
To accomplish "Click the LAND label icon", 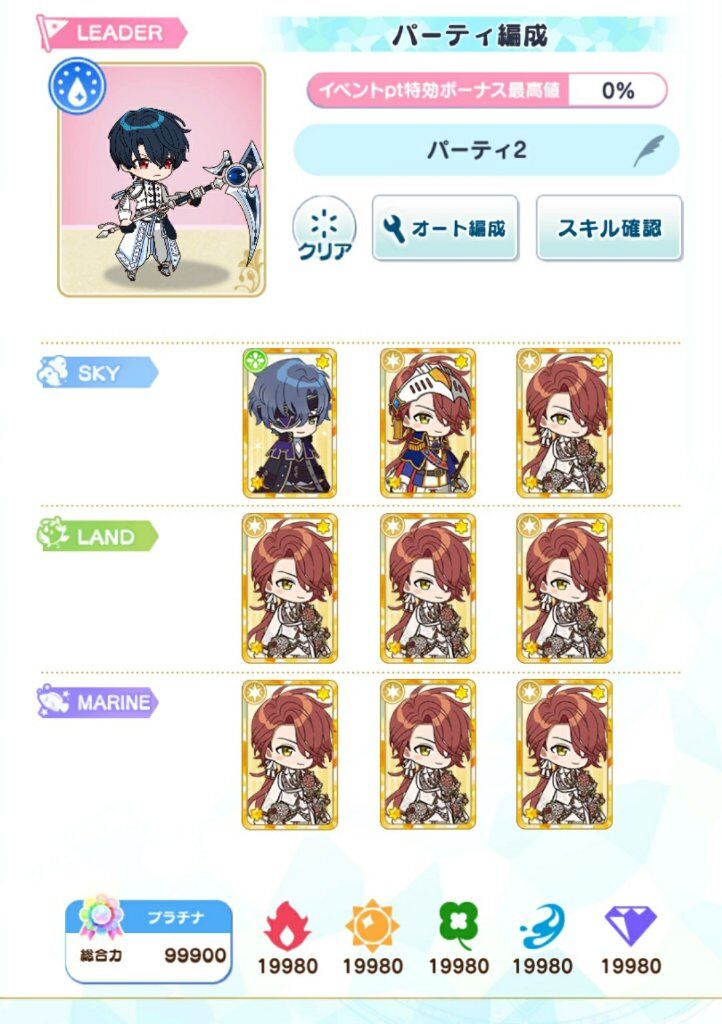I will pos(53,535).
